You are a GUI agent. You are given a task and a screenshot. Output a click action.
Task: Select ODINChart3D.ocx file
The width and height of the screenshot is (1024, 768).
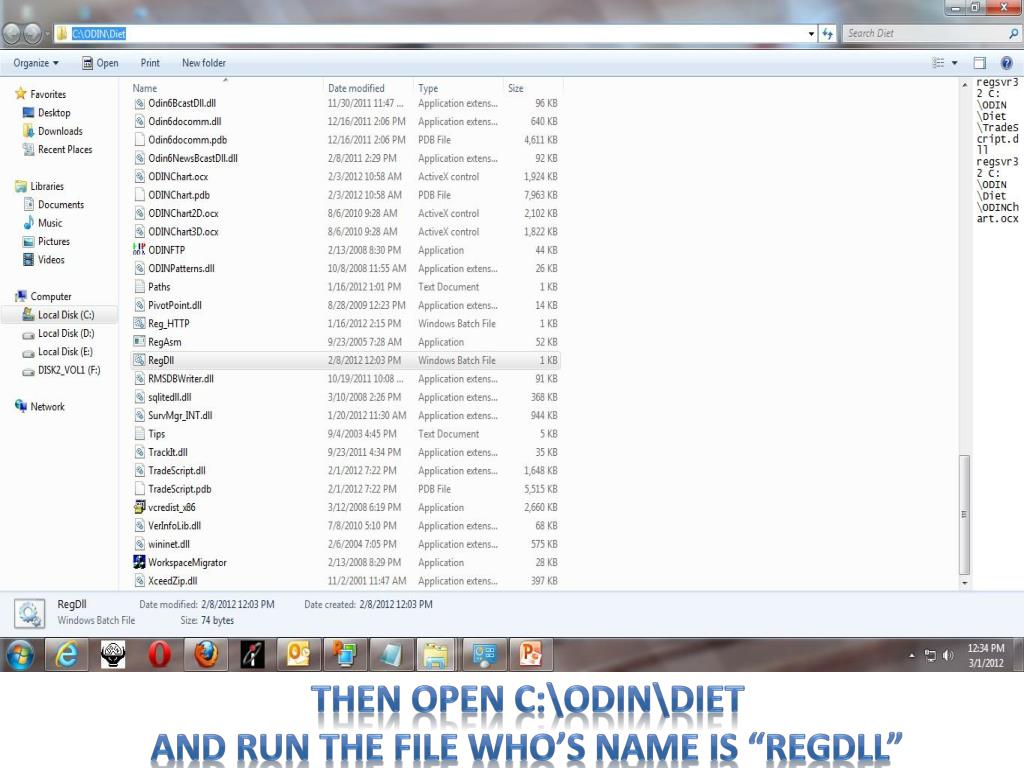[345, 231]
